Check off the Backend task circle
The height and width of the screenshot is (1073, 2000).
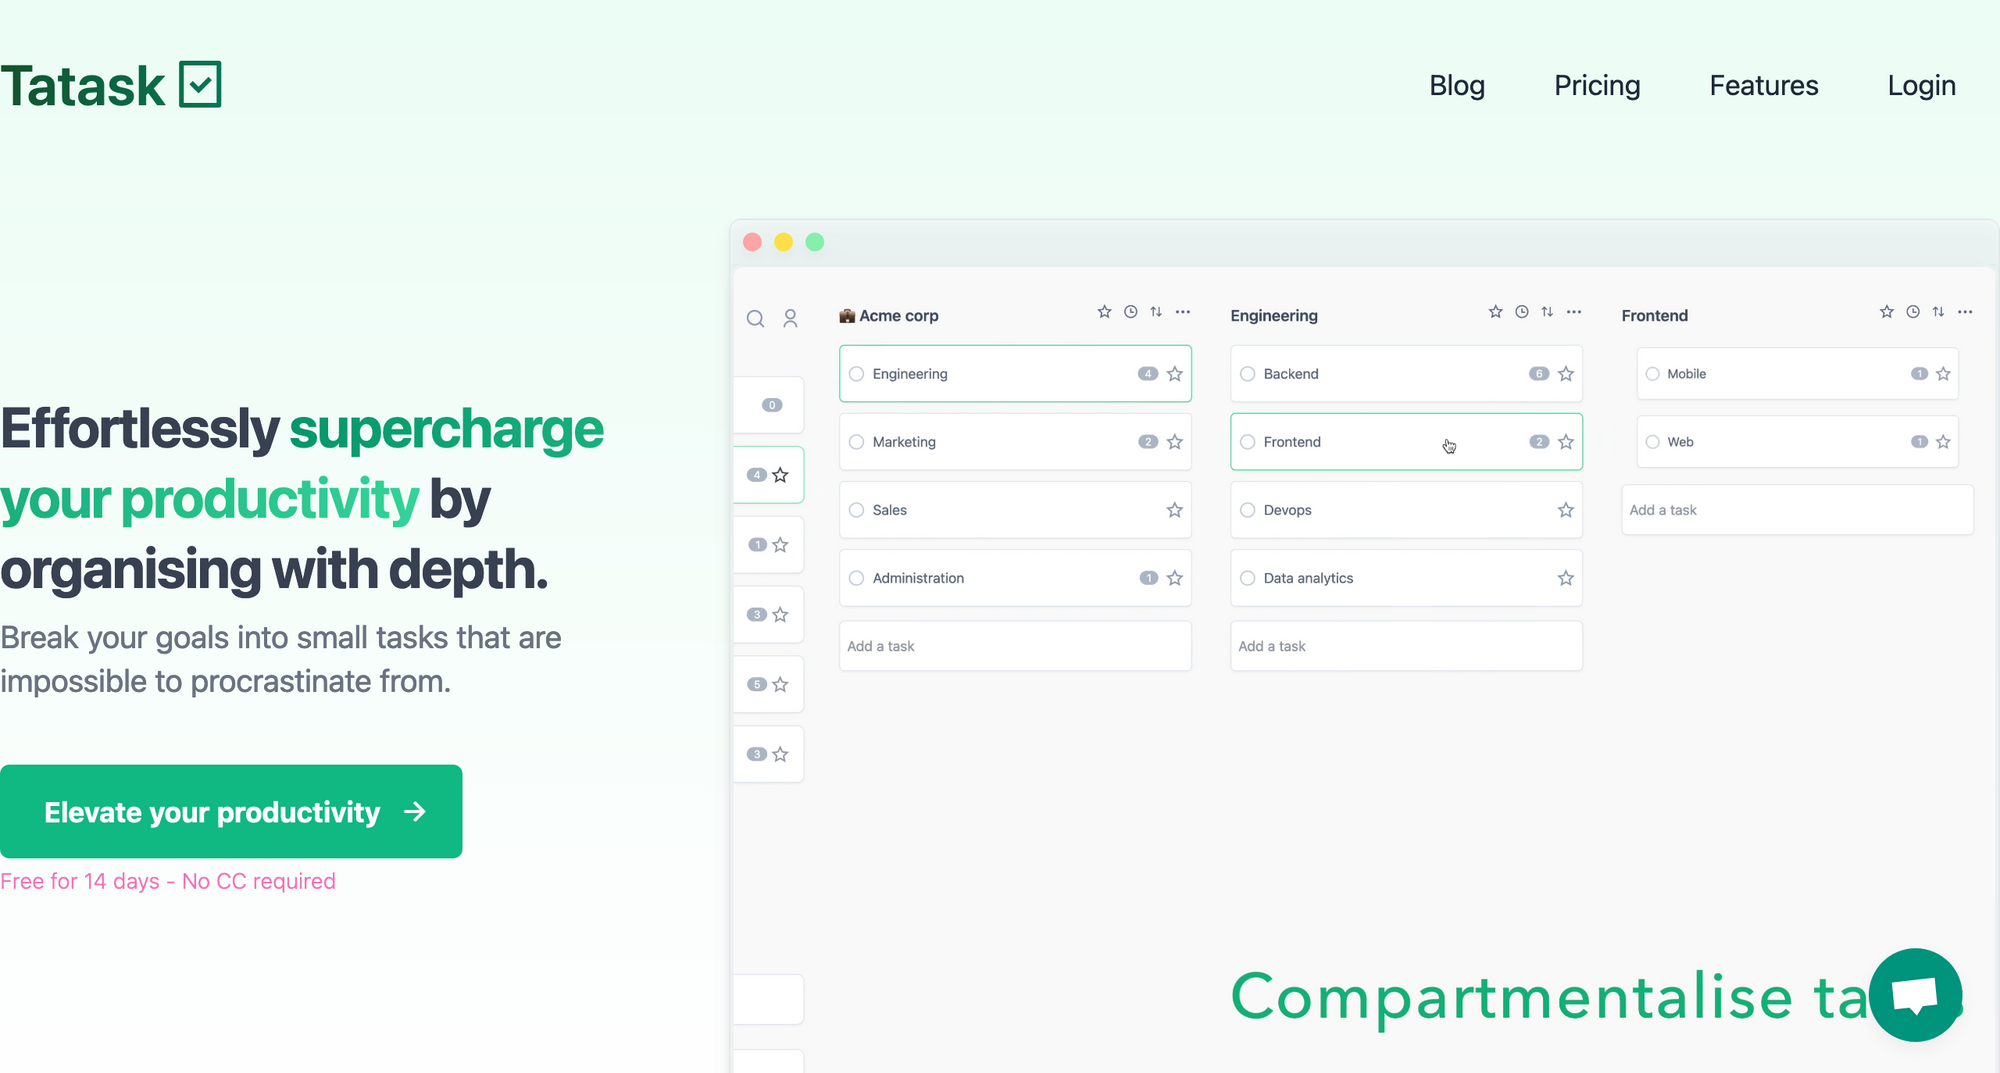(1247, 374)
